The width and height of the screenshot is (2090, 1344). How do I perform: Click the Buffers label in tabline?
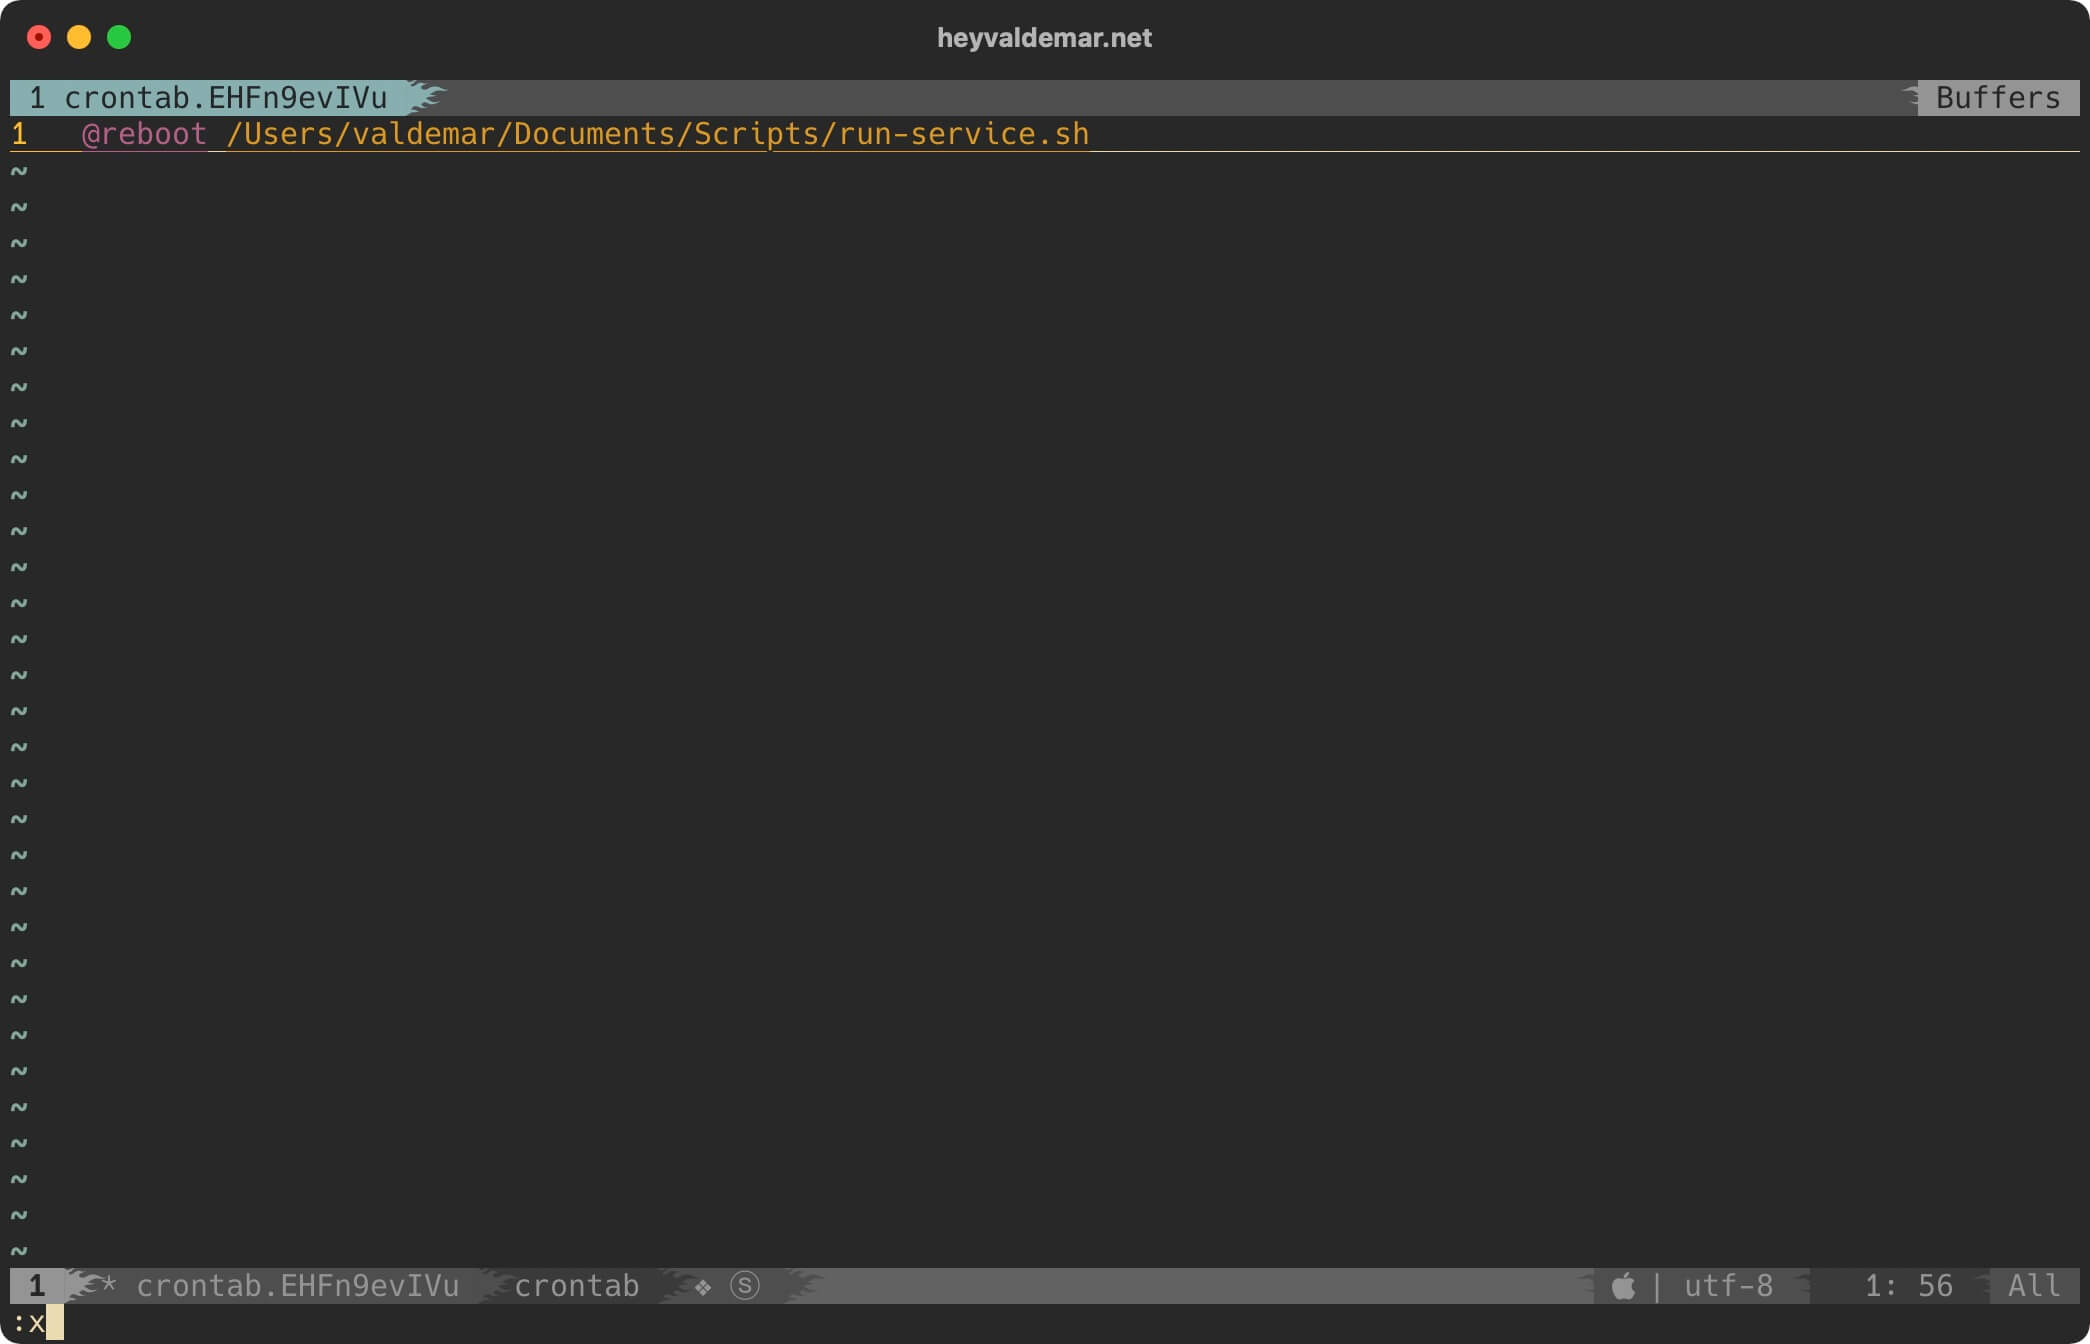pyautogui.click(x=1998, y=98)
